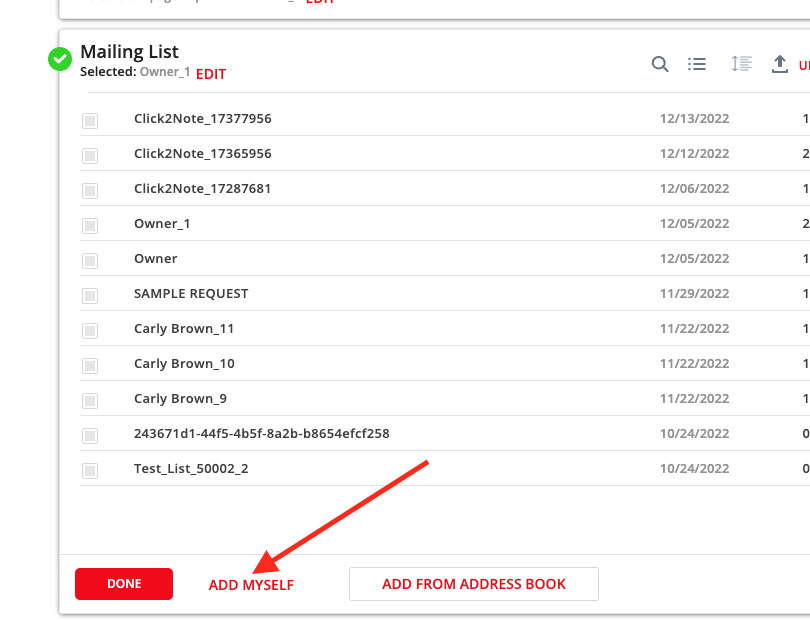Switch to the bulleted list view icon
Screen dimensions: 810x620
697,64
